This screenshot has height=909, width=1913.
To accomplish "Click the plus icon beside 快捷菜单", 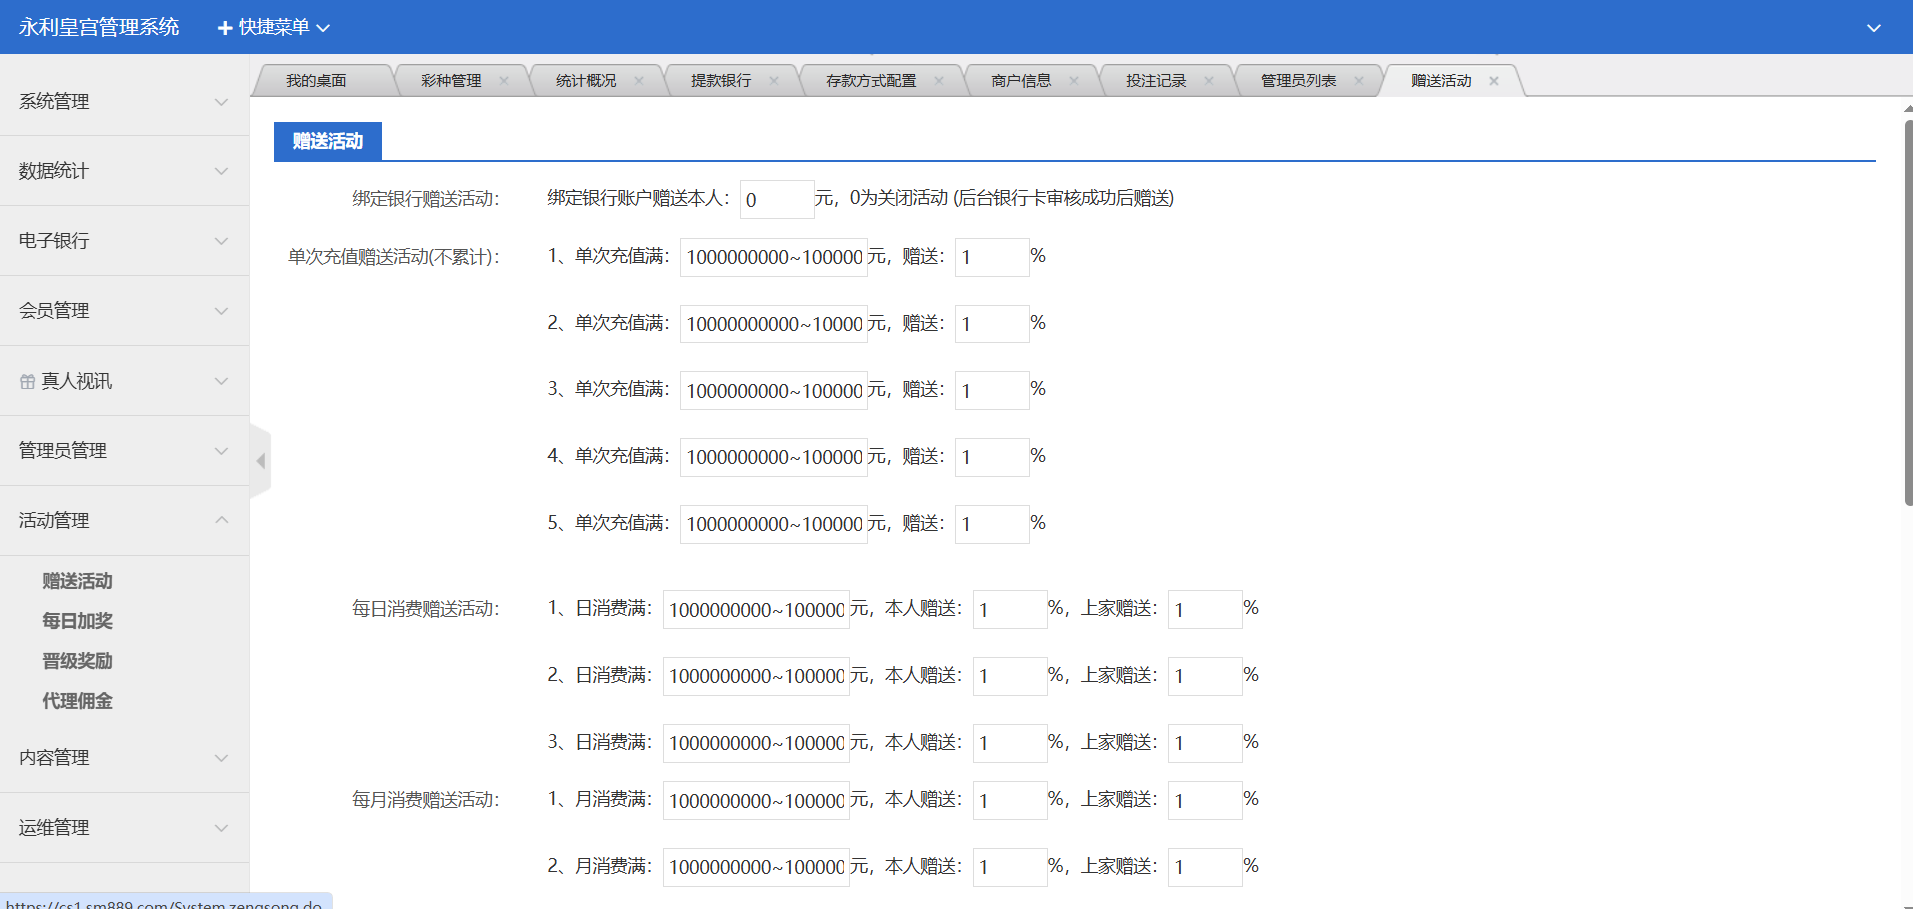I will [x=225, y=28].
